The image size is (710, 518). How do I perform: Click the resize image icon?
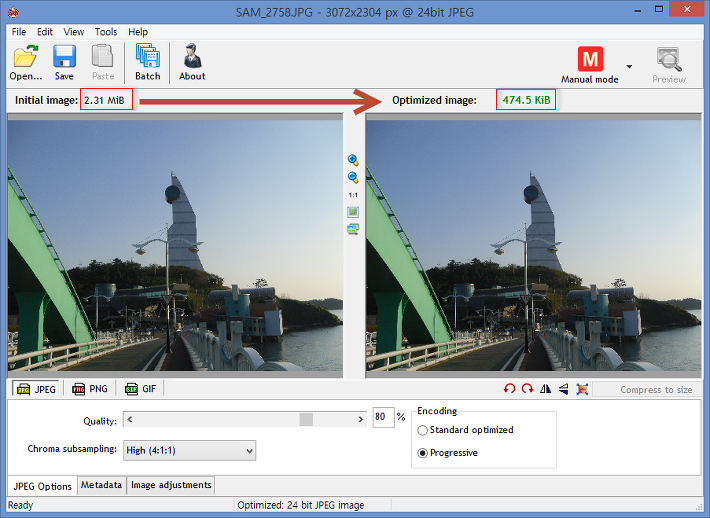pos(582,389)
